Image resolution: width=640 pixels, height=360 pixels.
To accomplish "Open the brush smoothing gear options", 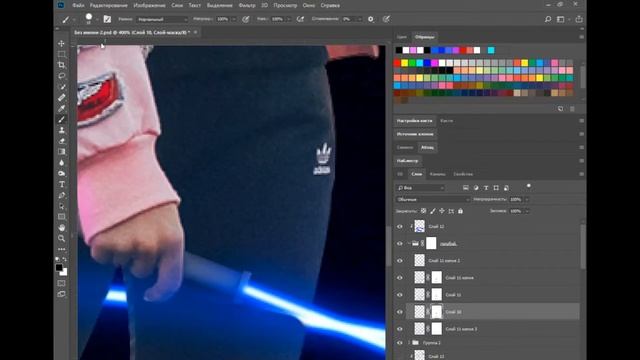I will tap(371, 19).
